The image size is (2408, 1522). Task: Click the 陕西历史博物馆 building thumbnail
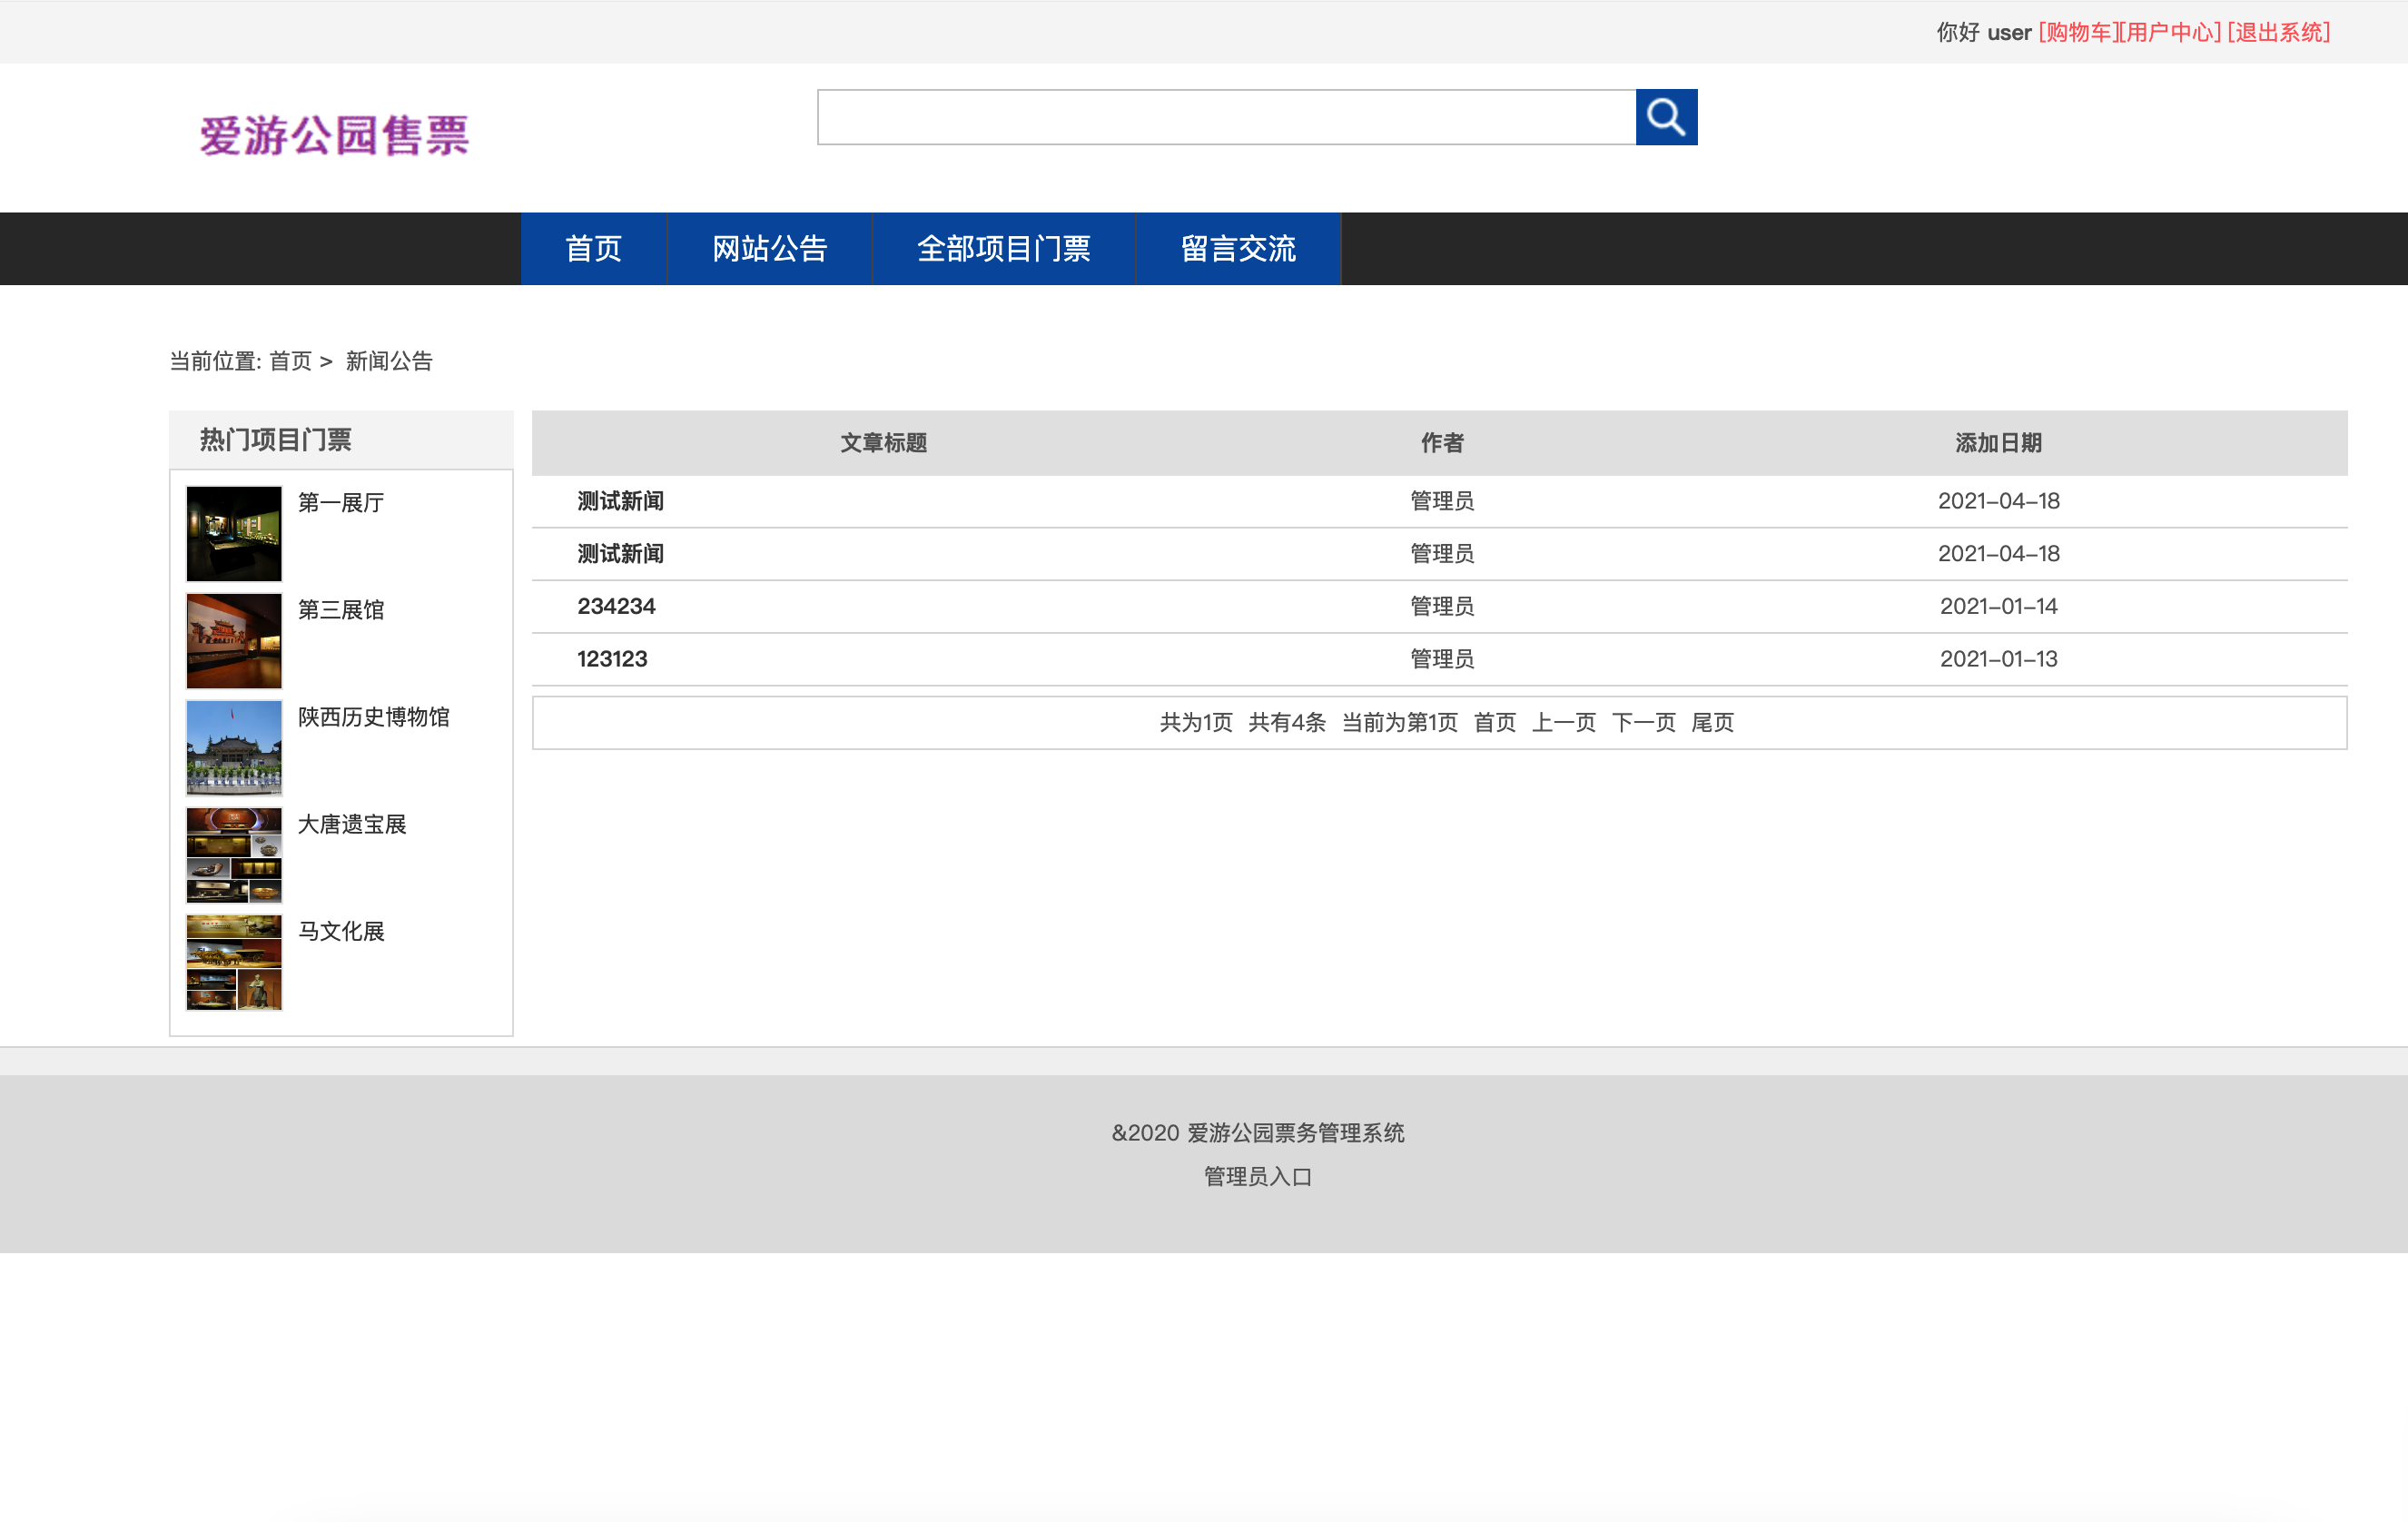[234, 747]
